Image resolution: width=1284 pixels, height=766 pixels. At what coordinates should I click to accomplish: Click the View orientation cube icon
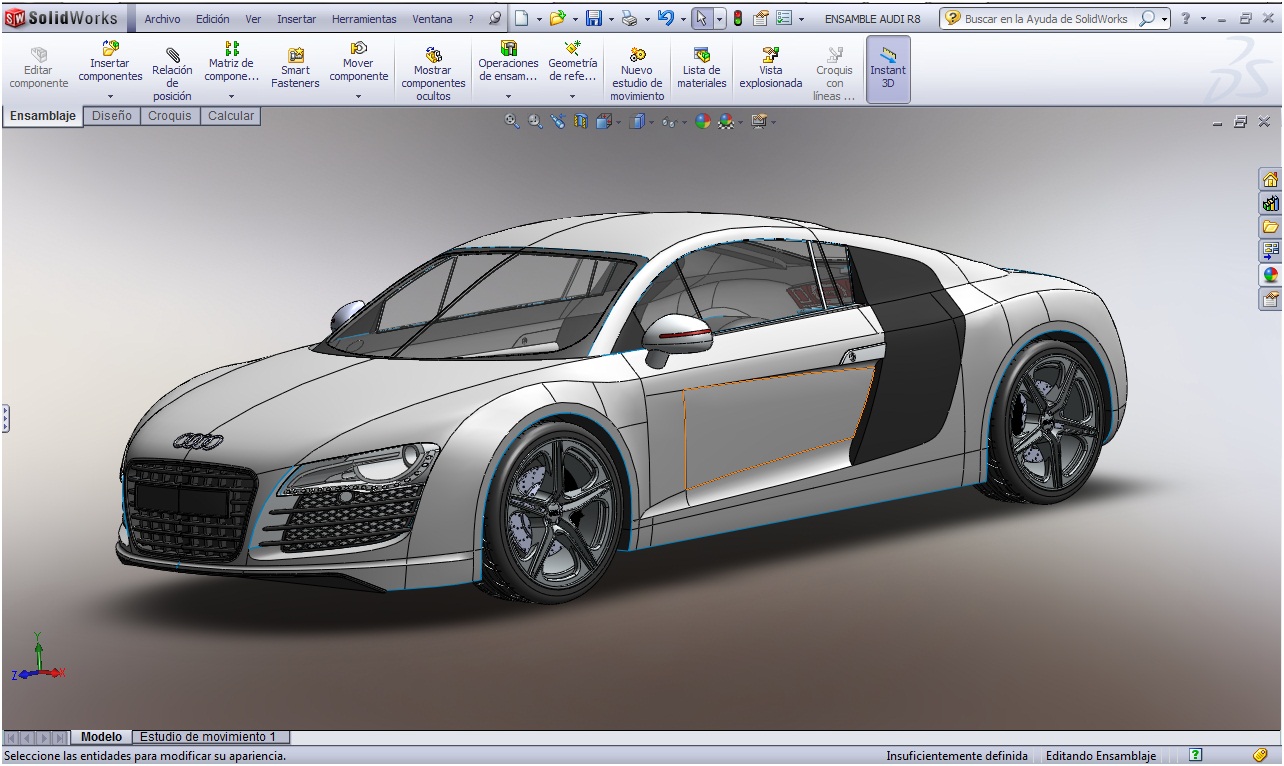pyautogui.click(x=603, y=121)
